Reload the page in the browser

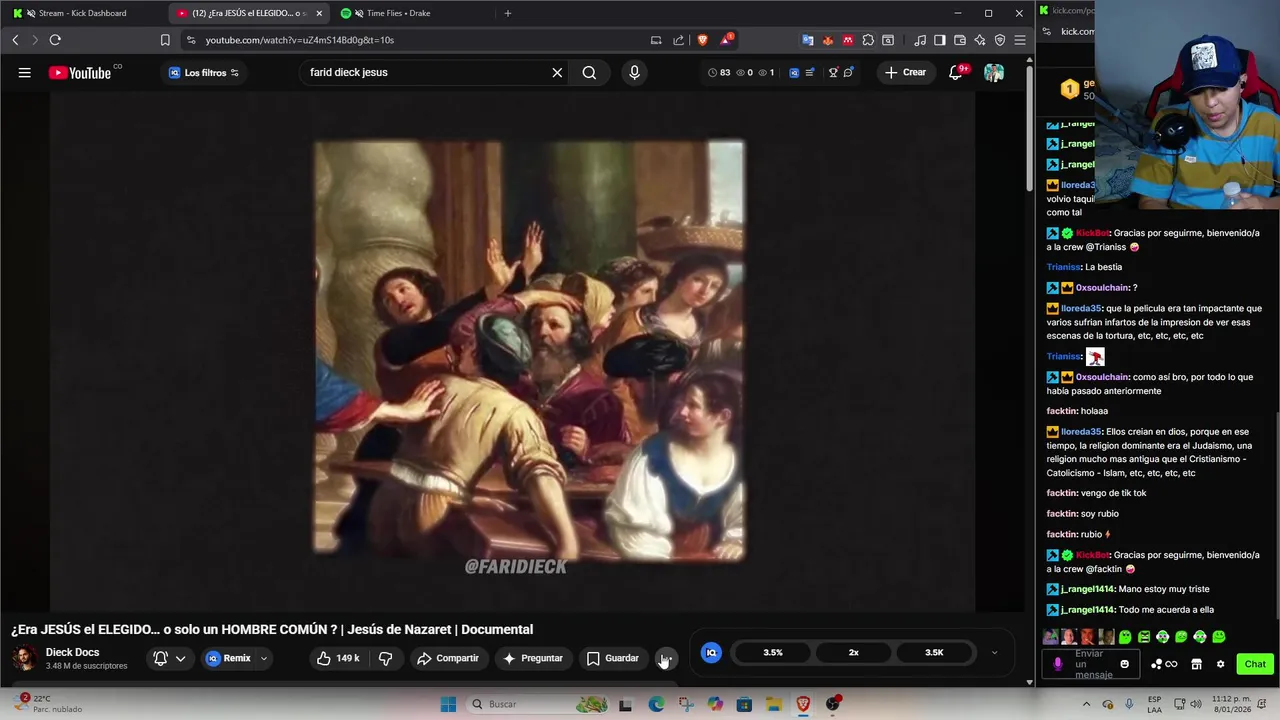click(x=55, y=40)
